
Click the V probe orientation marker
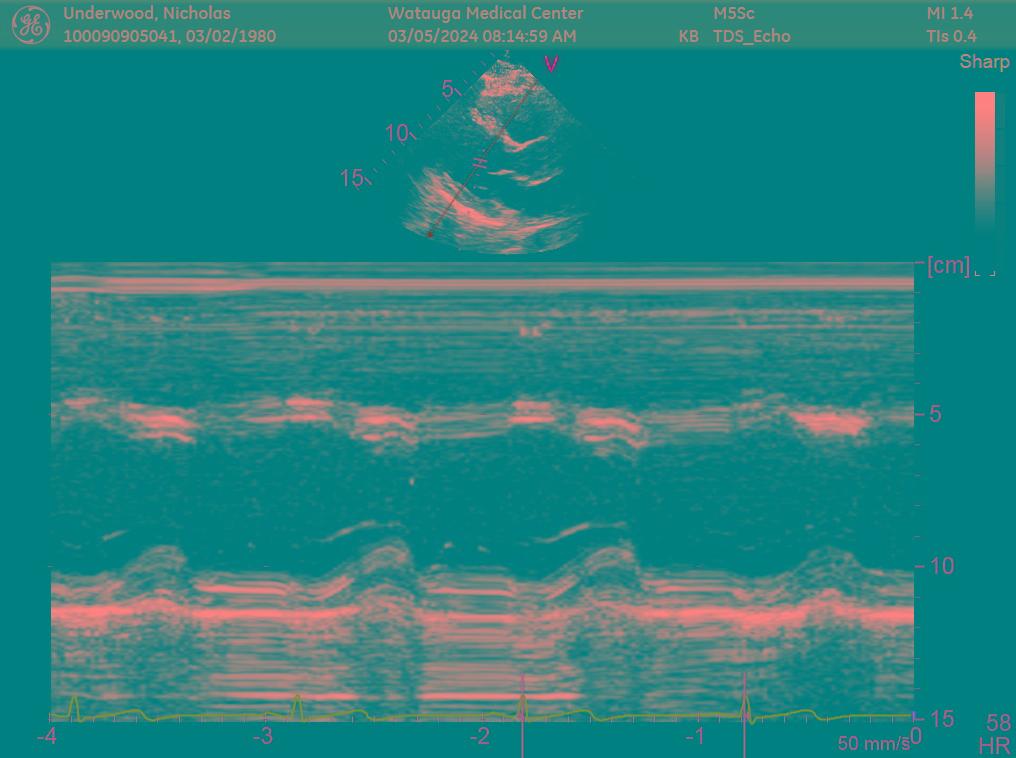(x=551, y=65)
